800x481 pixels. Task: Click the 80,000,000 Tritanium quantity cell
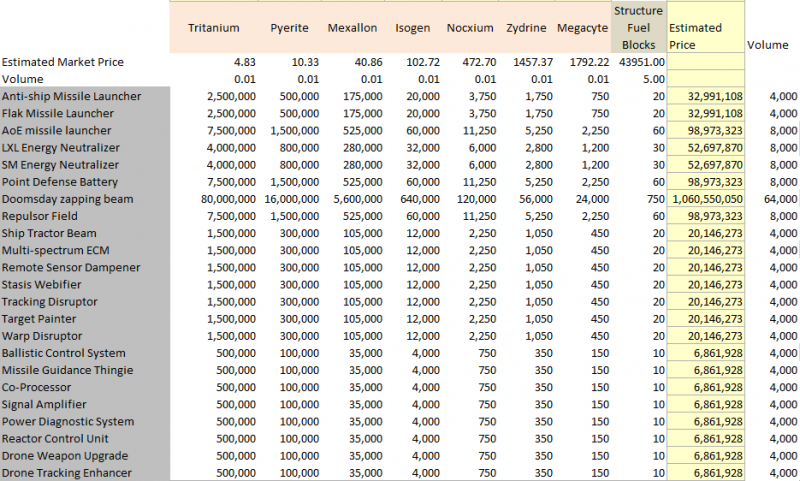pos(222,199)
